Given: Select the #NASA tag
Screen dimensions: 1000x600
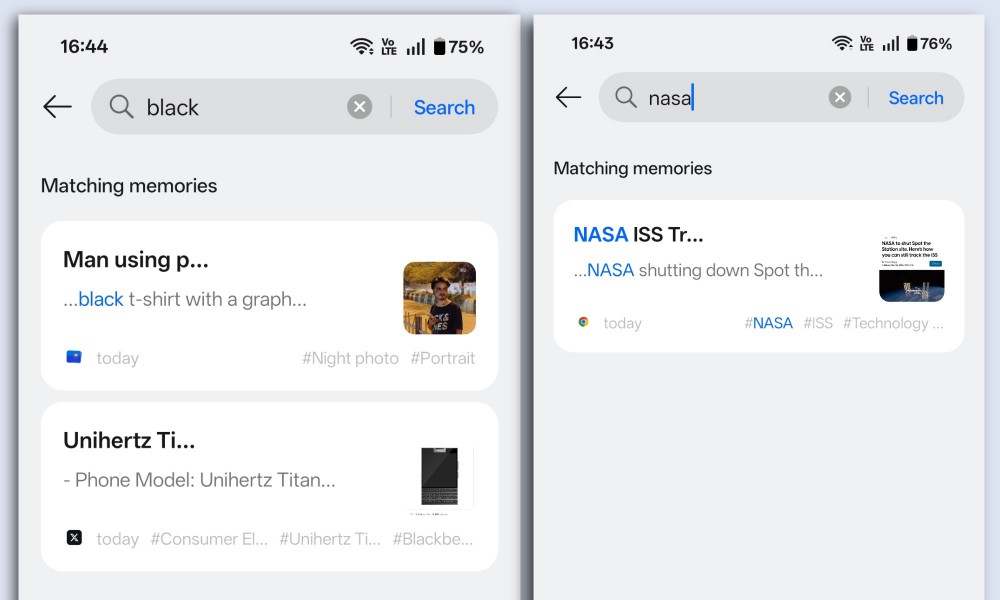Looking at the screenshot, I should pyautogui.click(x=768, y=323).
